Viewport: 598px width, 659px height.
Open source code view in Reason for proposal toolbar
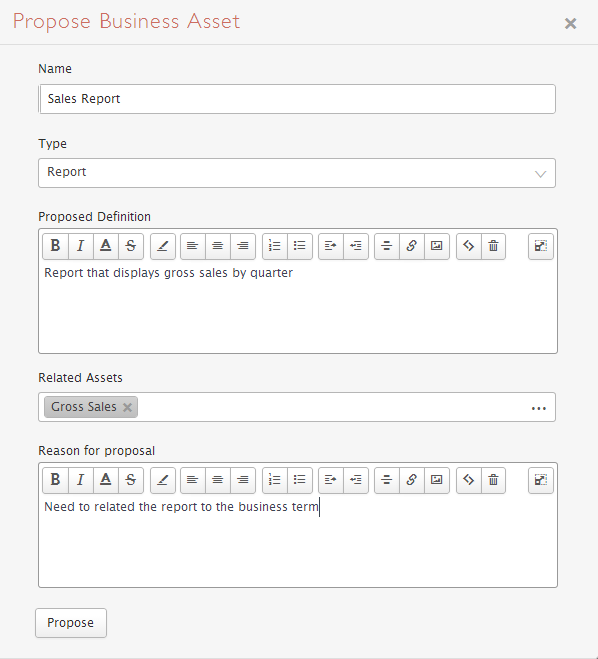pos(469,480)
